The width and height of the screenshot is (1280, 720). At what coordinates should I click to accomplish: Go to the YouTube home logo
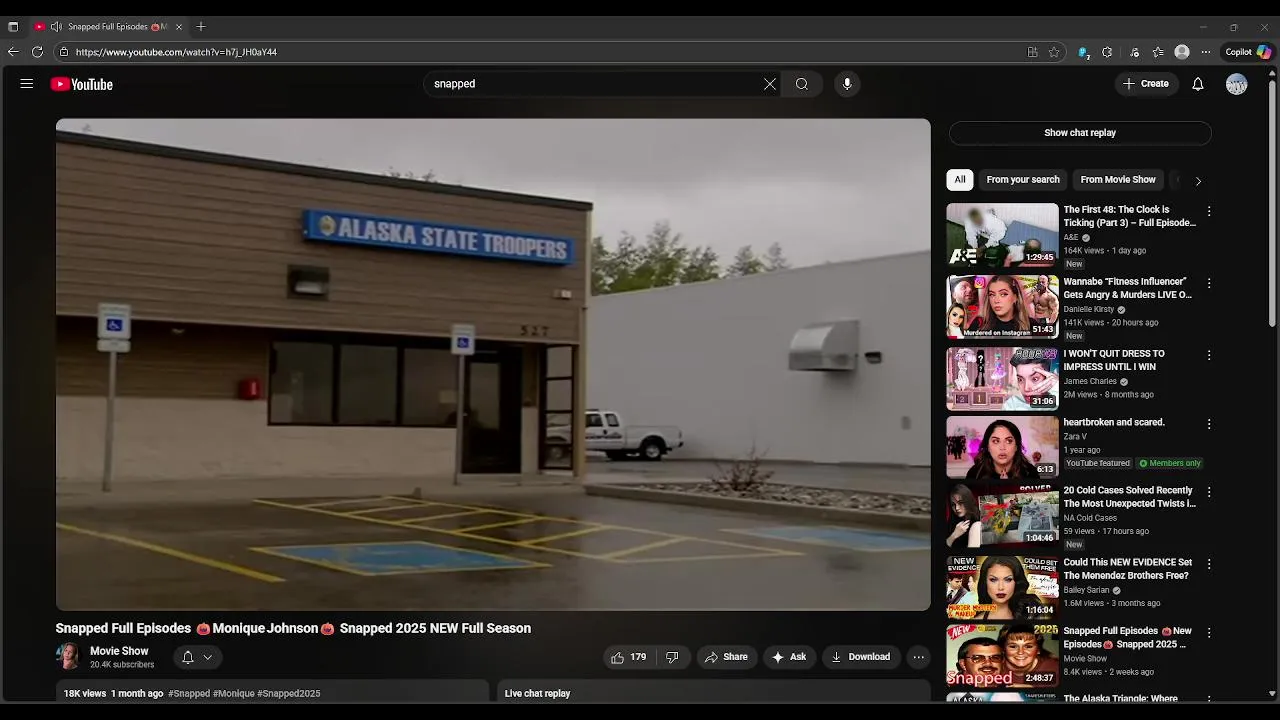pos(82,84)
